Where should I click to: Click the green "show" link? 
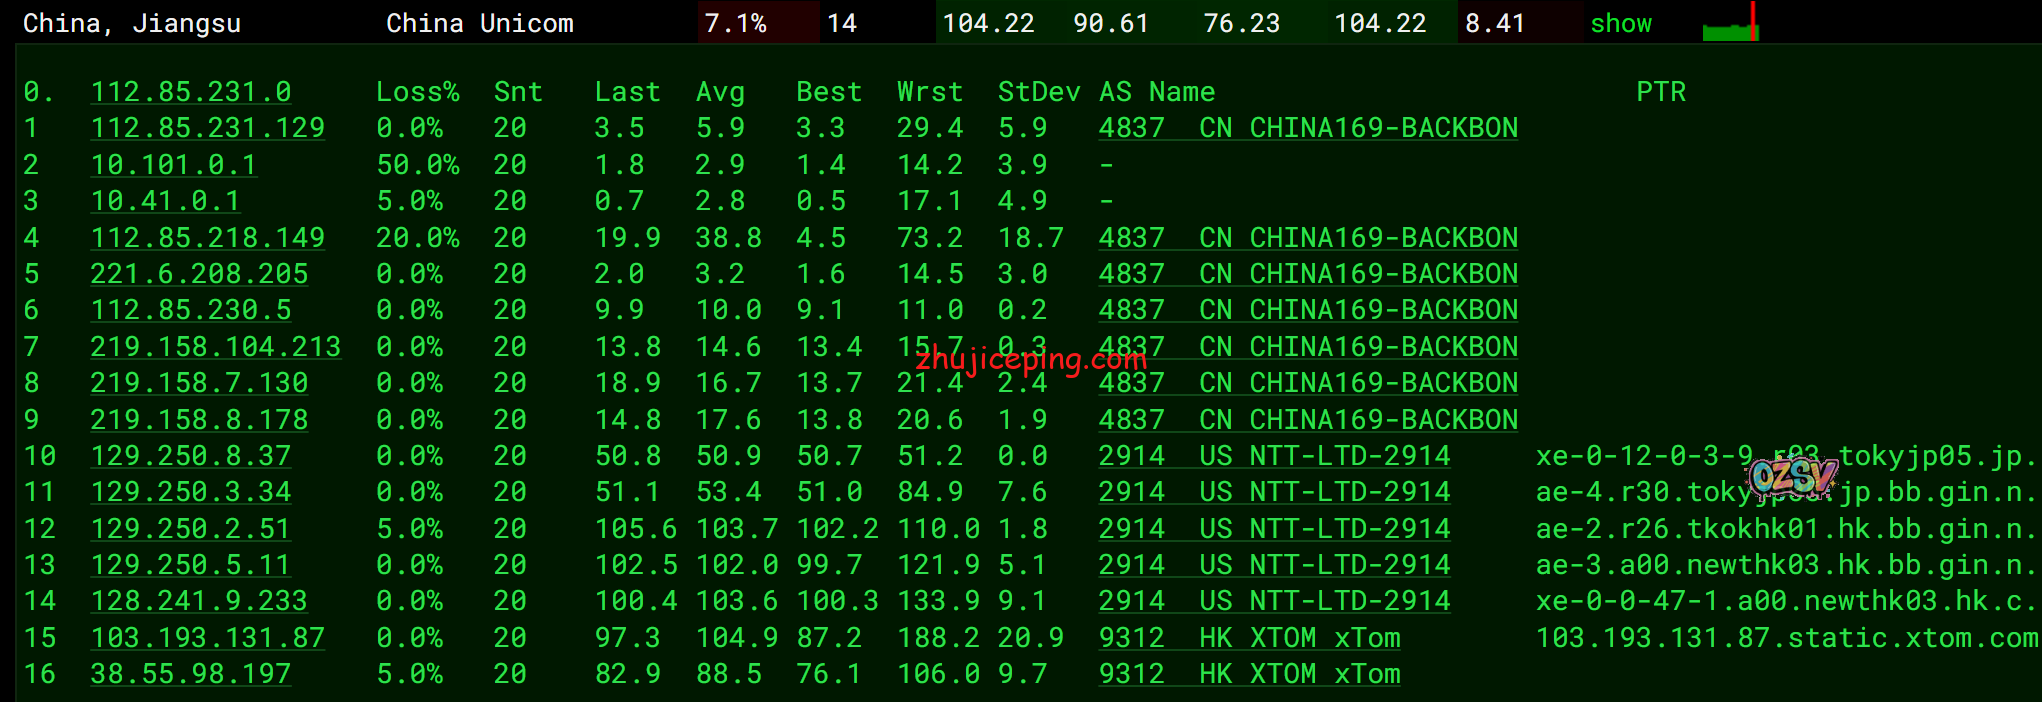tap(1620, 23)
